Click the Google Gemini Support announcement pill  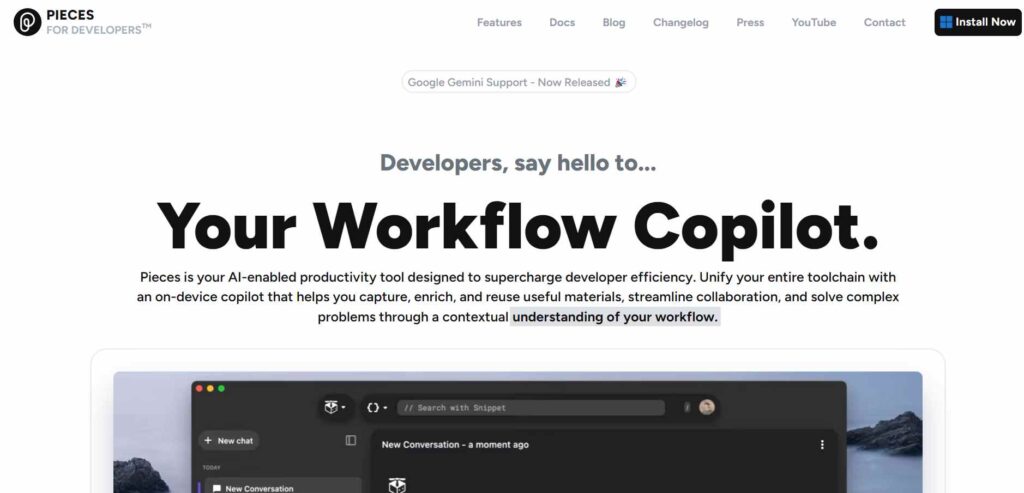(x=518, y=82)
